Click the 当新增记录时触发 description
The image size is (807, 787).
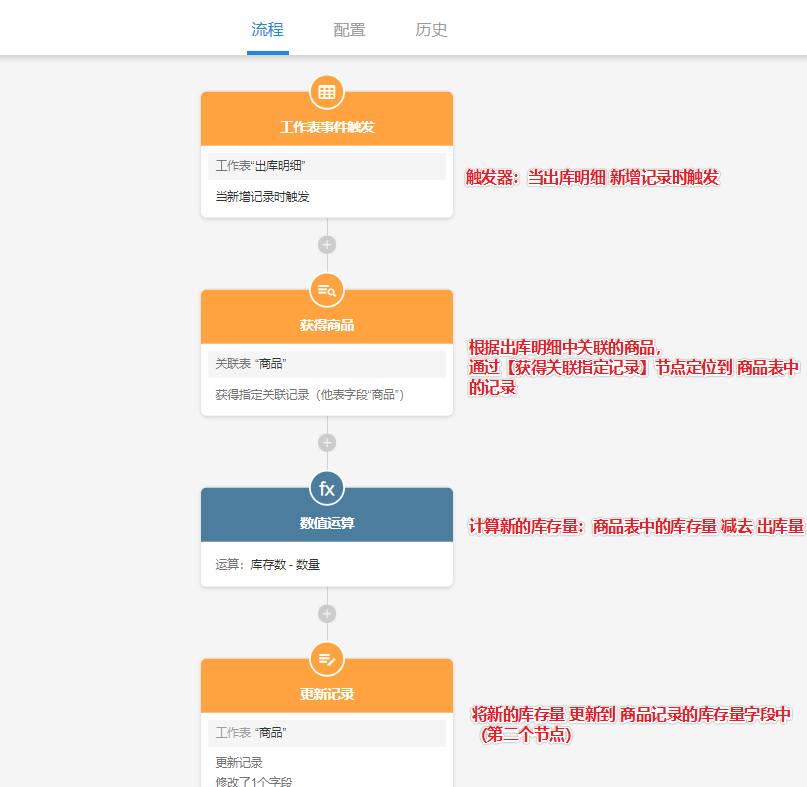(263, 197)
